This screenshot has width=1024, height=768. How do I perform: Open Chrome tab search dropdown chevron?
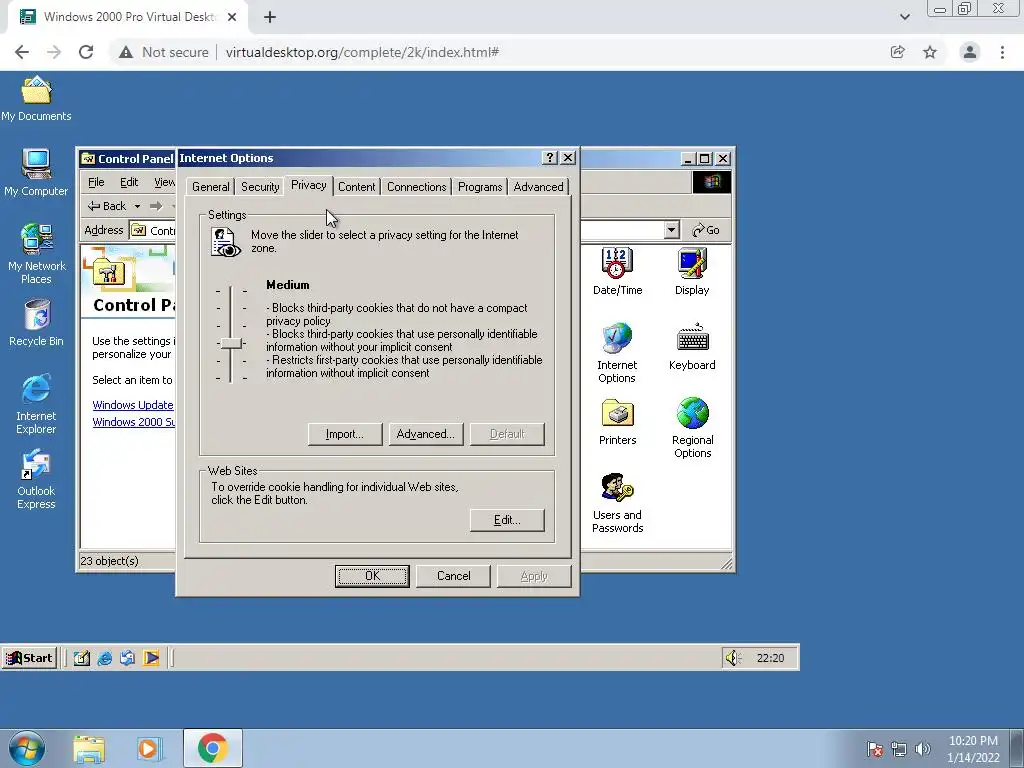click(x=904, y=17)
